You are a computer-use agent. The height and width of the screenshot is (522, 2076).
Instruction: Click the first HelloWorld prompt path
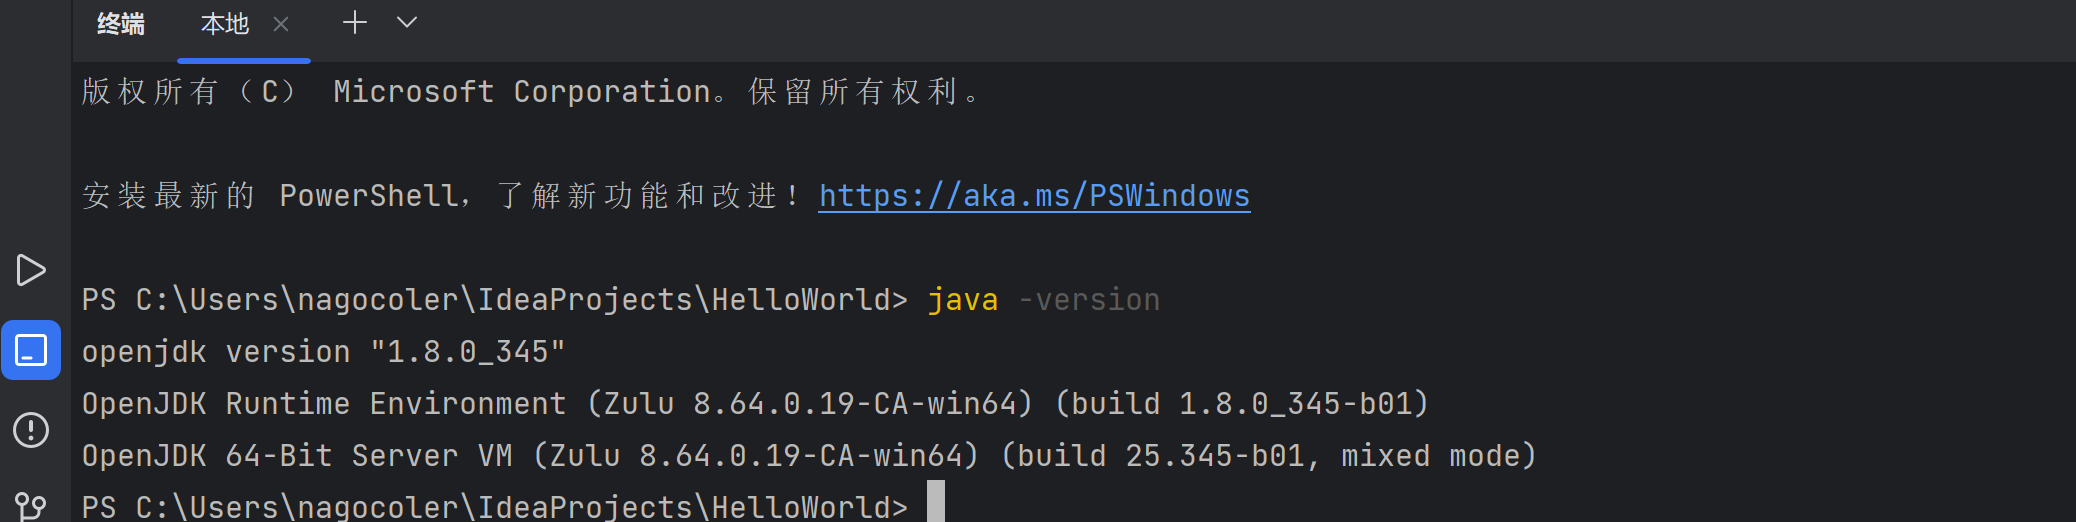point(494,300)
